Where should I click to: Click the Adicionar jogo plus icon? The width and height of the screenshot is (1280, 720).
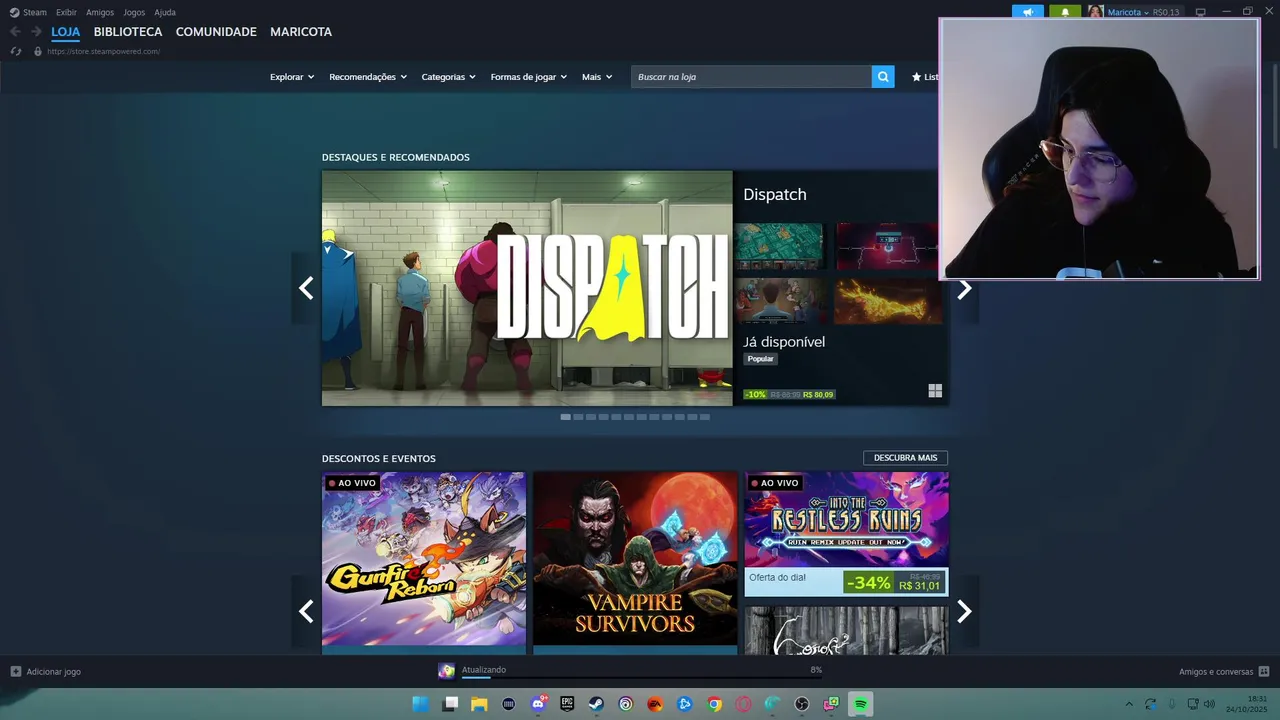pos(15,672)
